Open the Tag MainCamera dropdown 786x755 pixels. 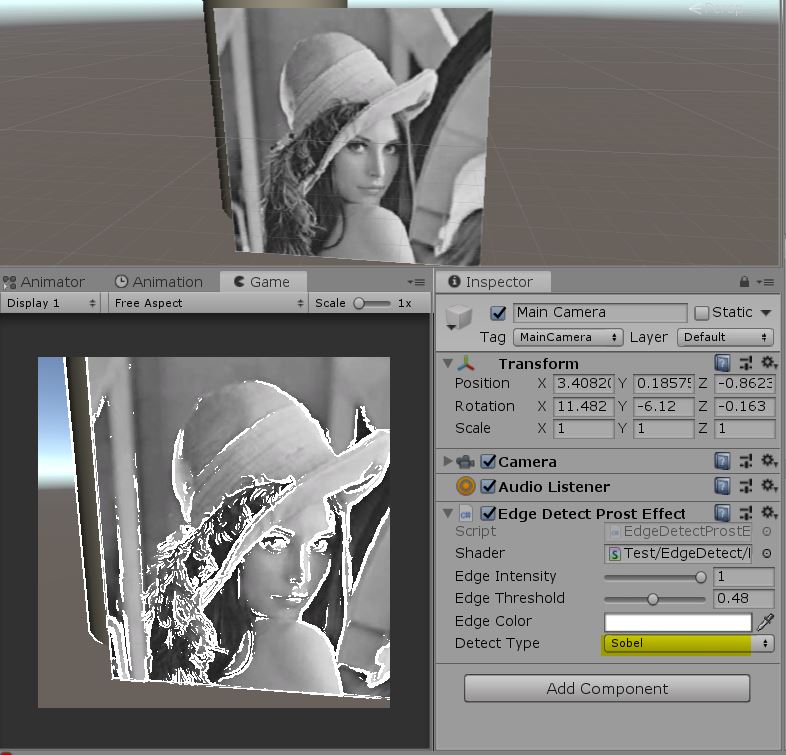pyautogui.click(x=568, y=337)
